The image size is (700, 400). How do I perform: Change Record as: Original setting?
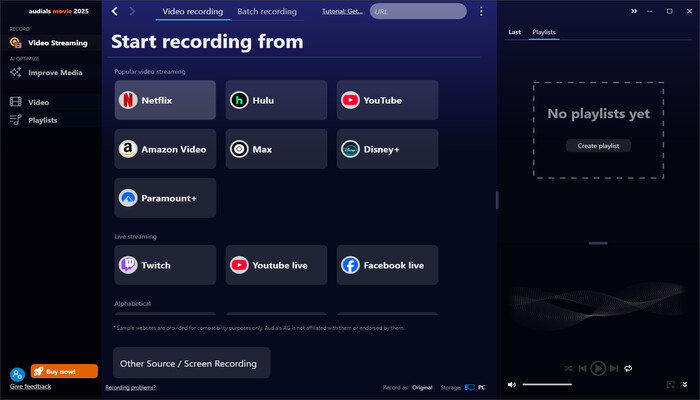click(x=408, y=388)
